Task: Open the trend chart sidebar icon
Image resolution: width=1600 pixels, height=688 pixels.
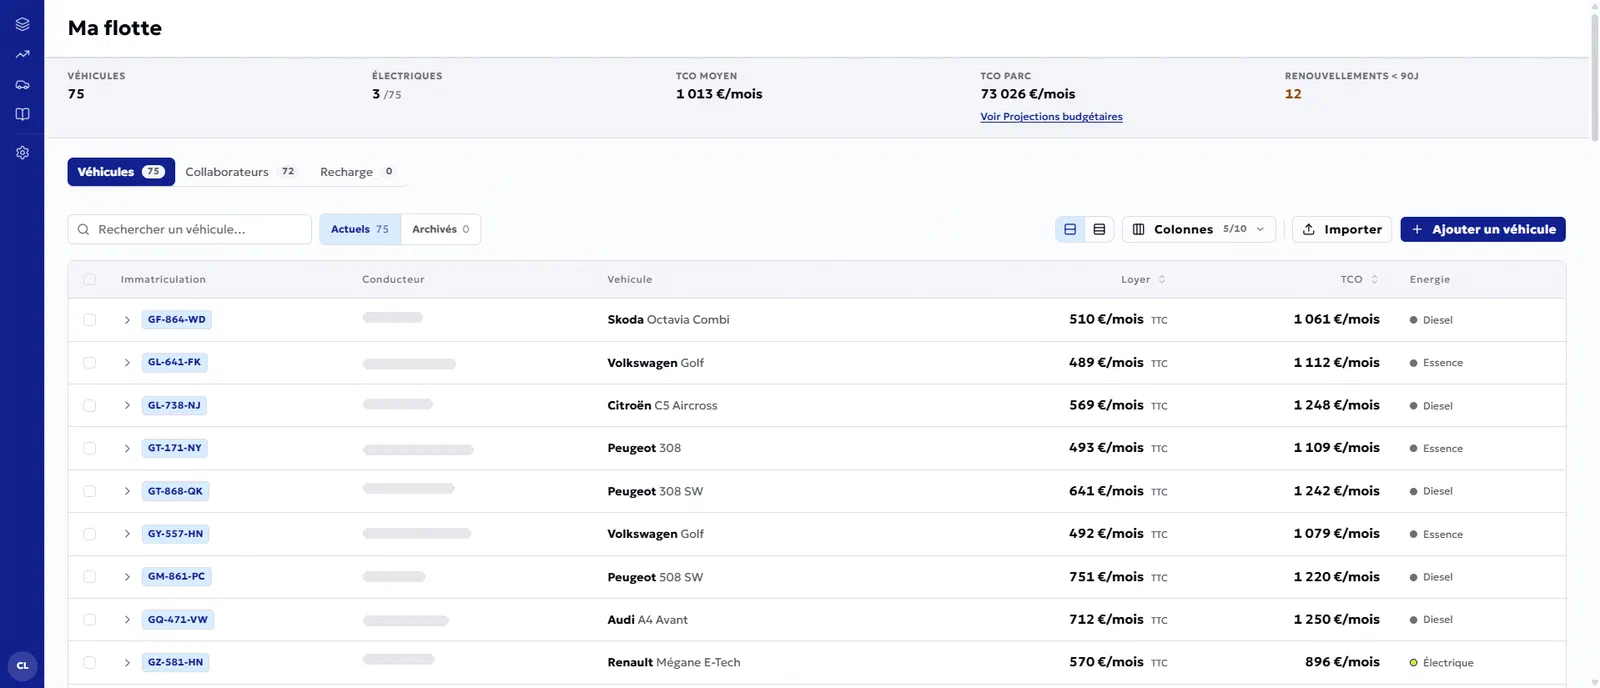Action: (22, 54)
